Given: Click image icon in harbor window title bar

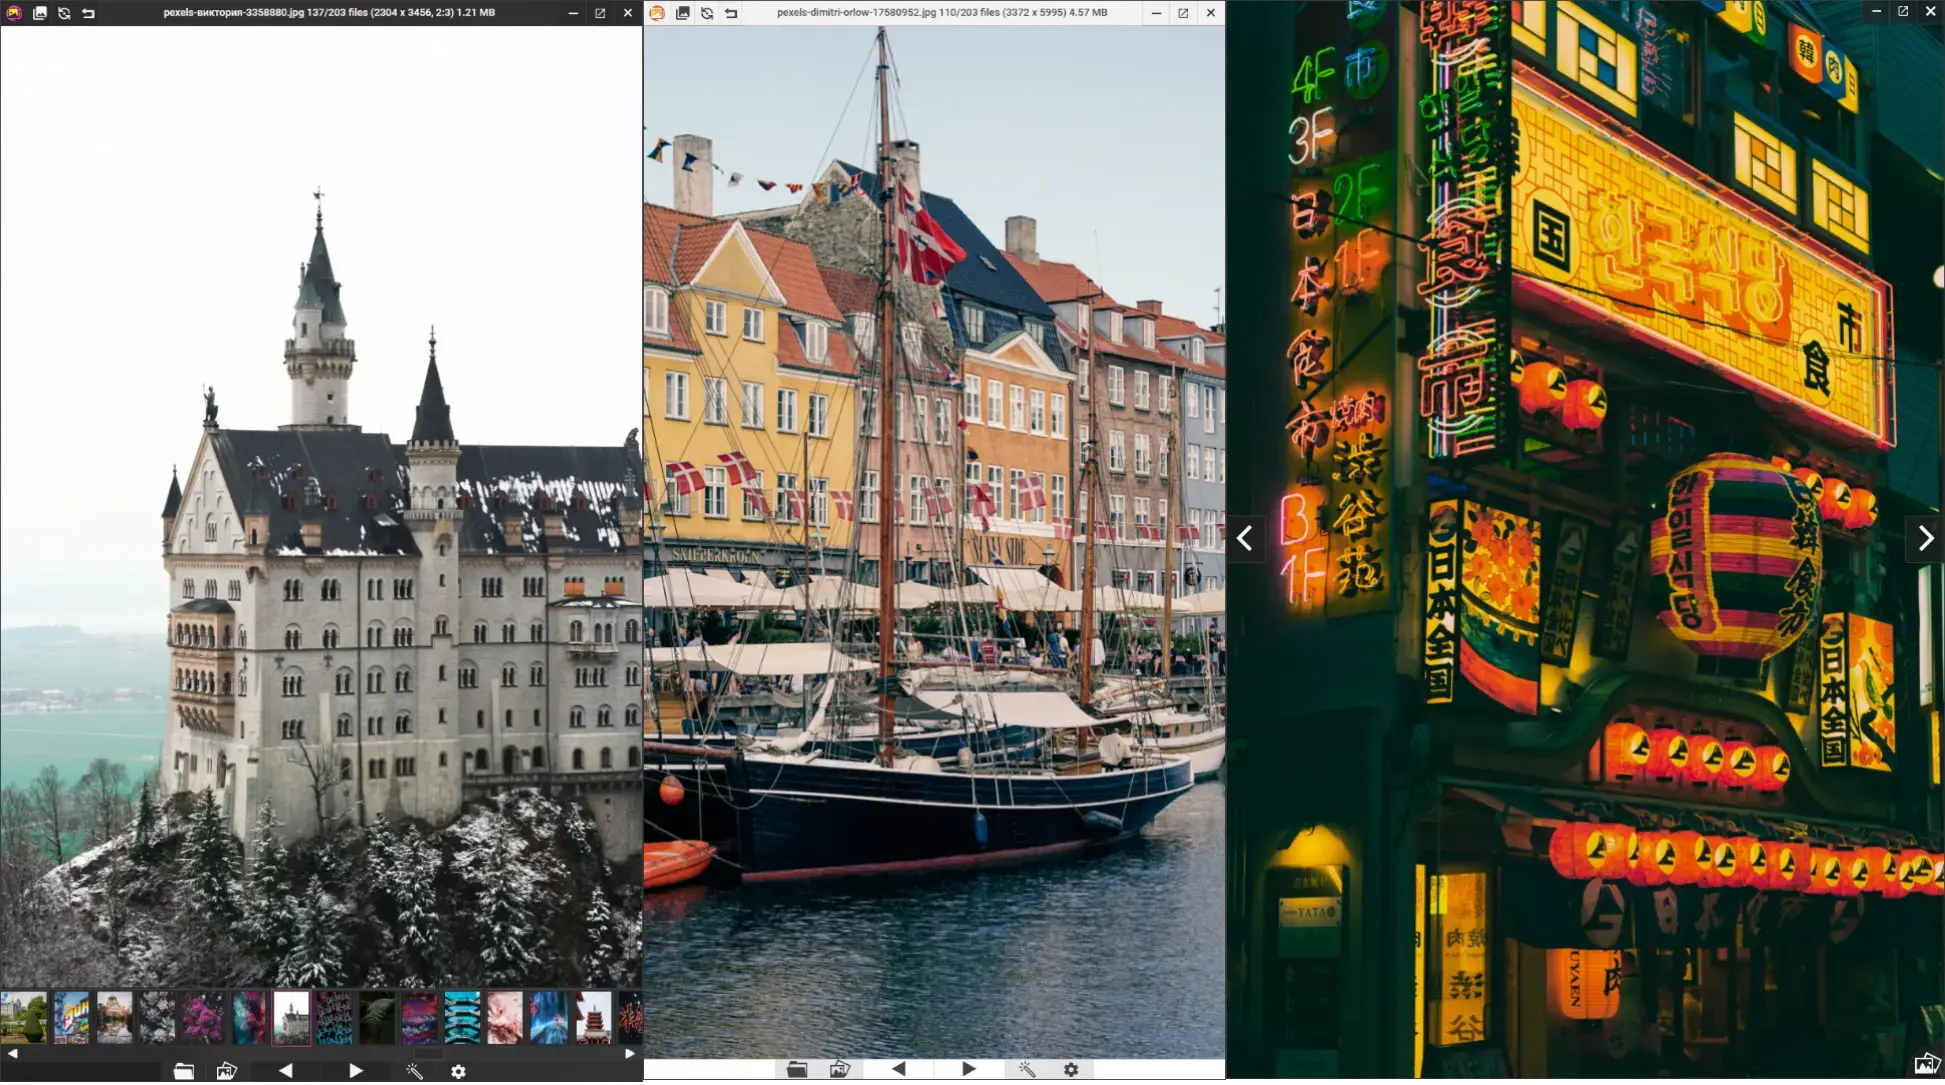Looking at the screenshot, I should tap(682, 13).
